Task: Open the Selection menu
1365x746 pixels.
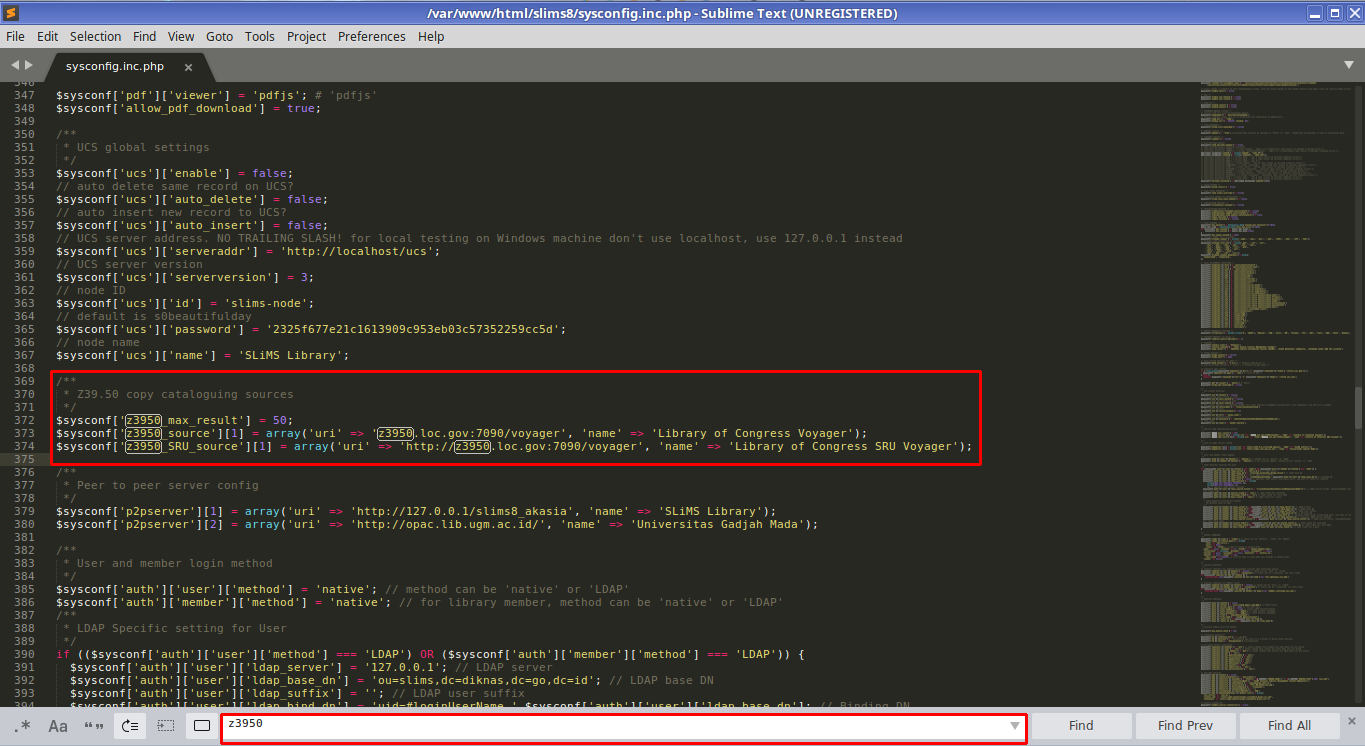Action: pos(95,36)
